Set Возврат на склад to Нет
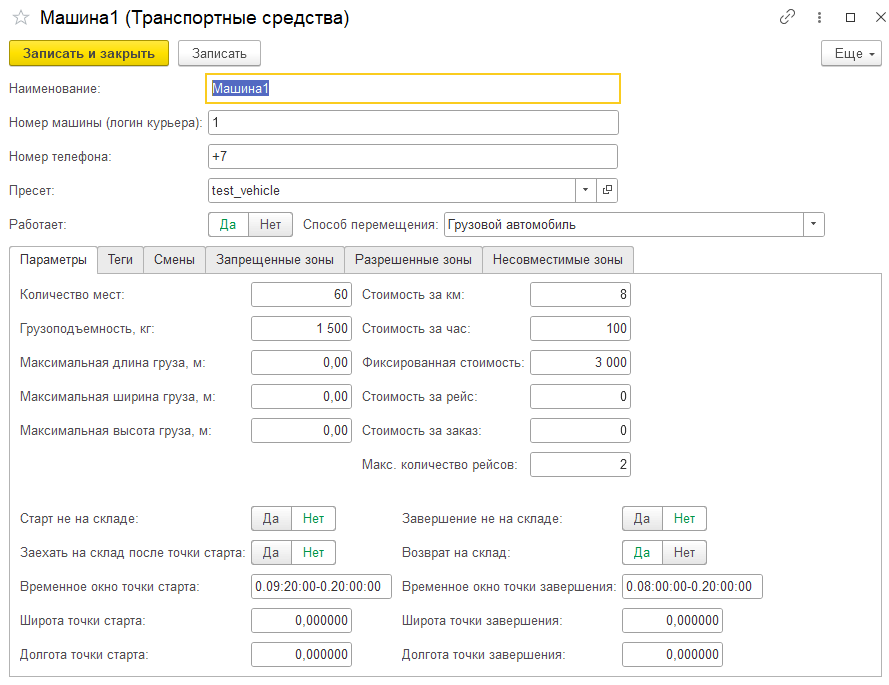The height and width of the screenshot is (685, 889). [684, 552]
